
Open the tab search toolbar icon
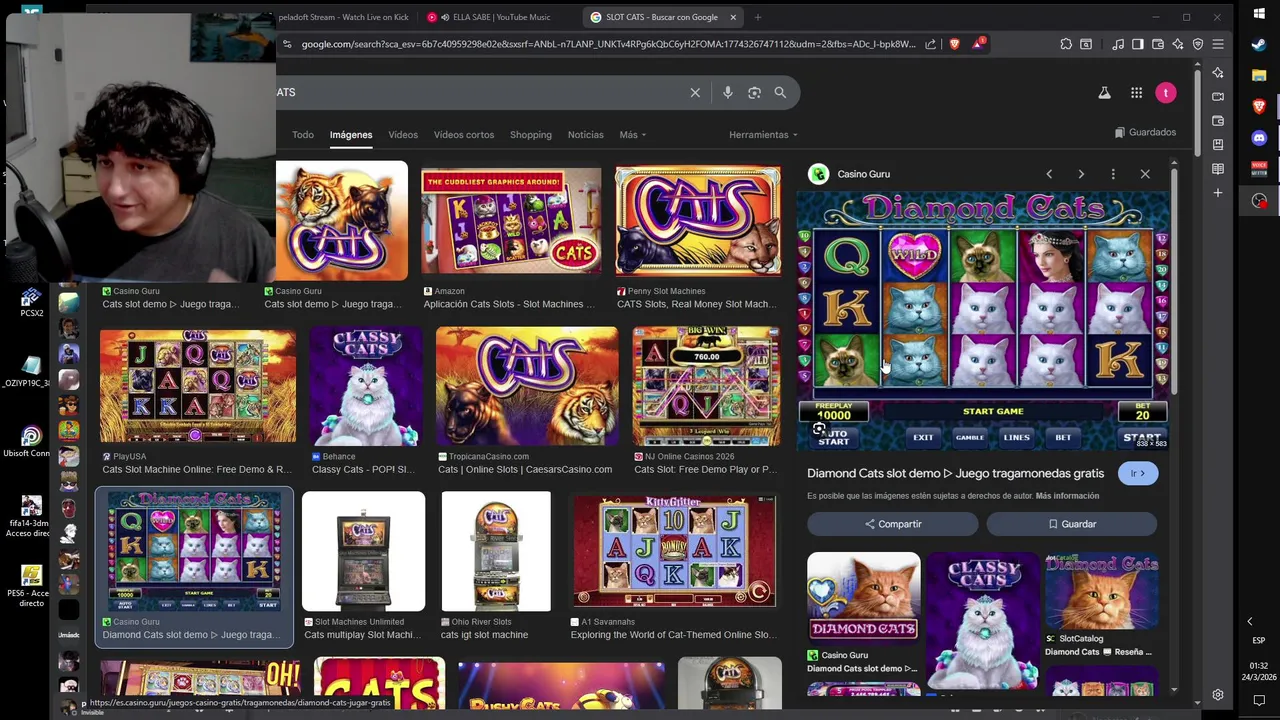[x=1086, y=44]
